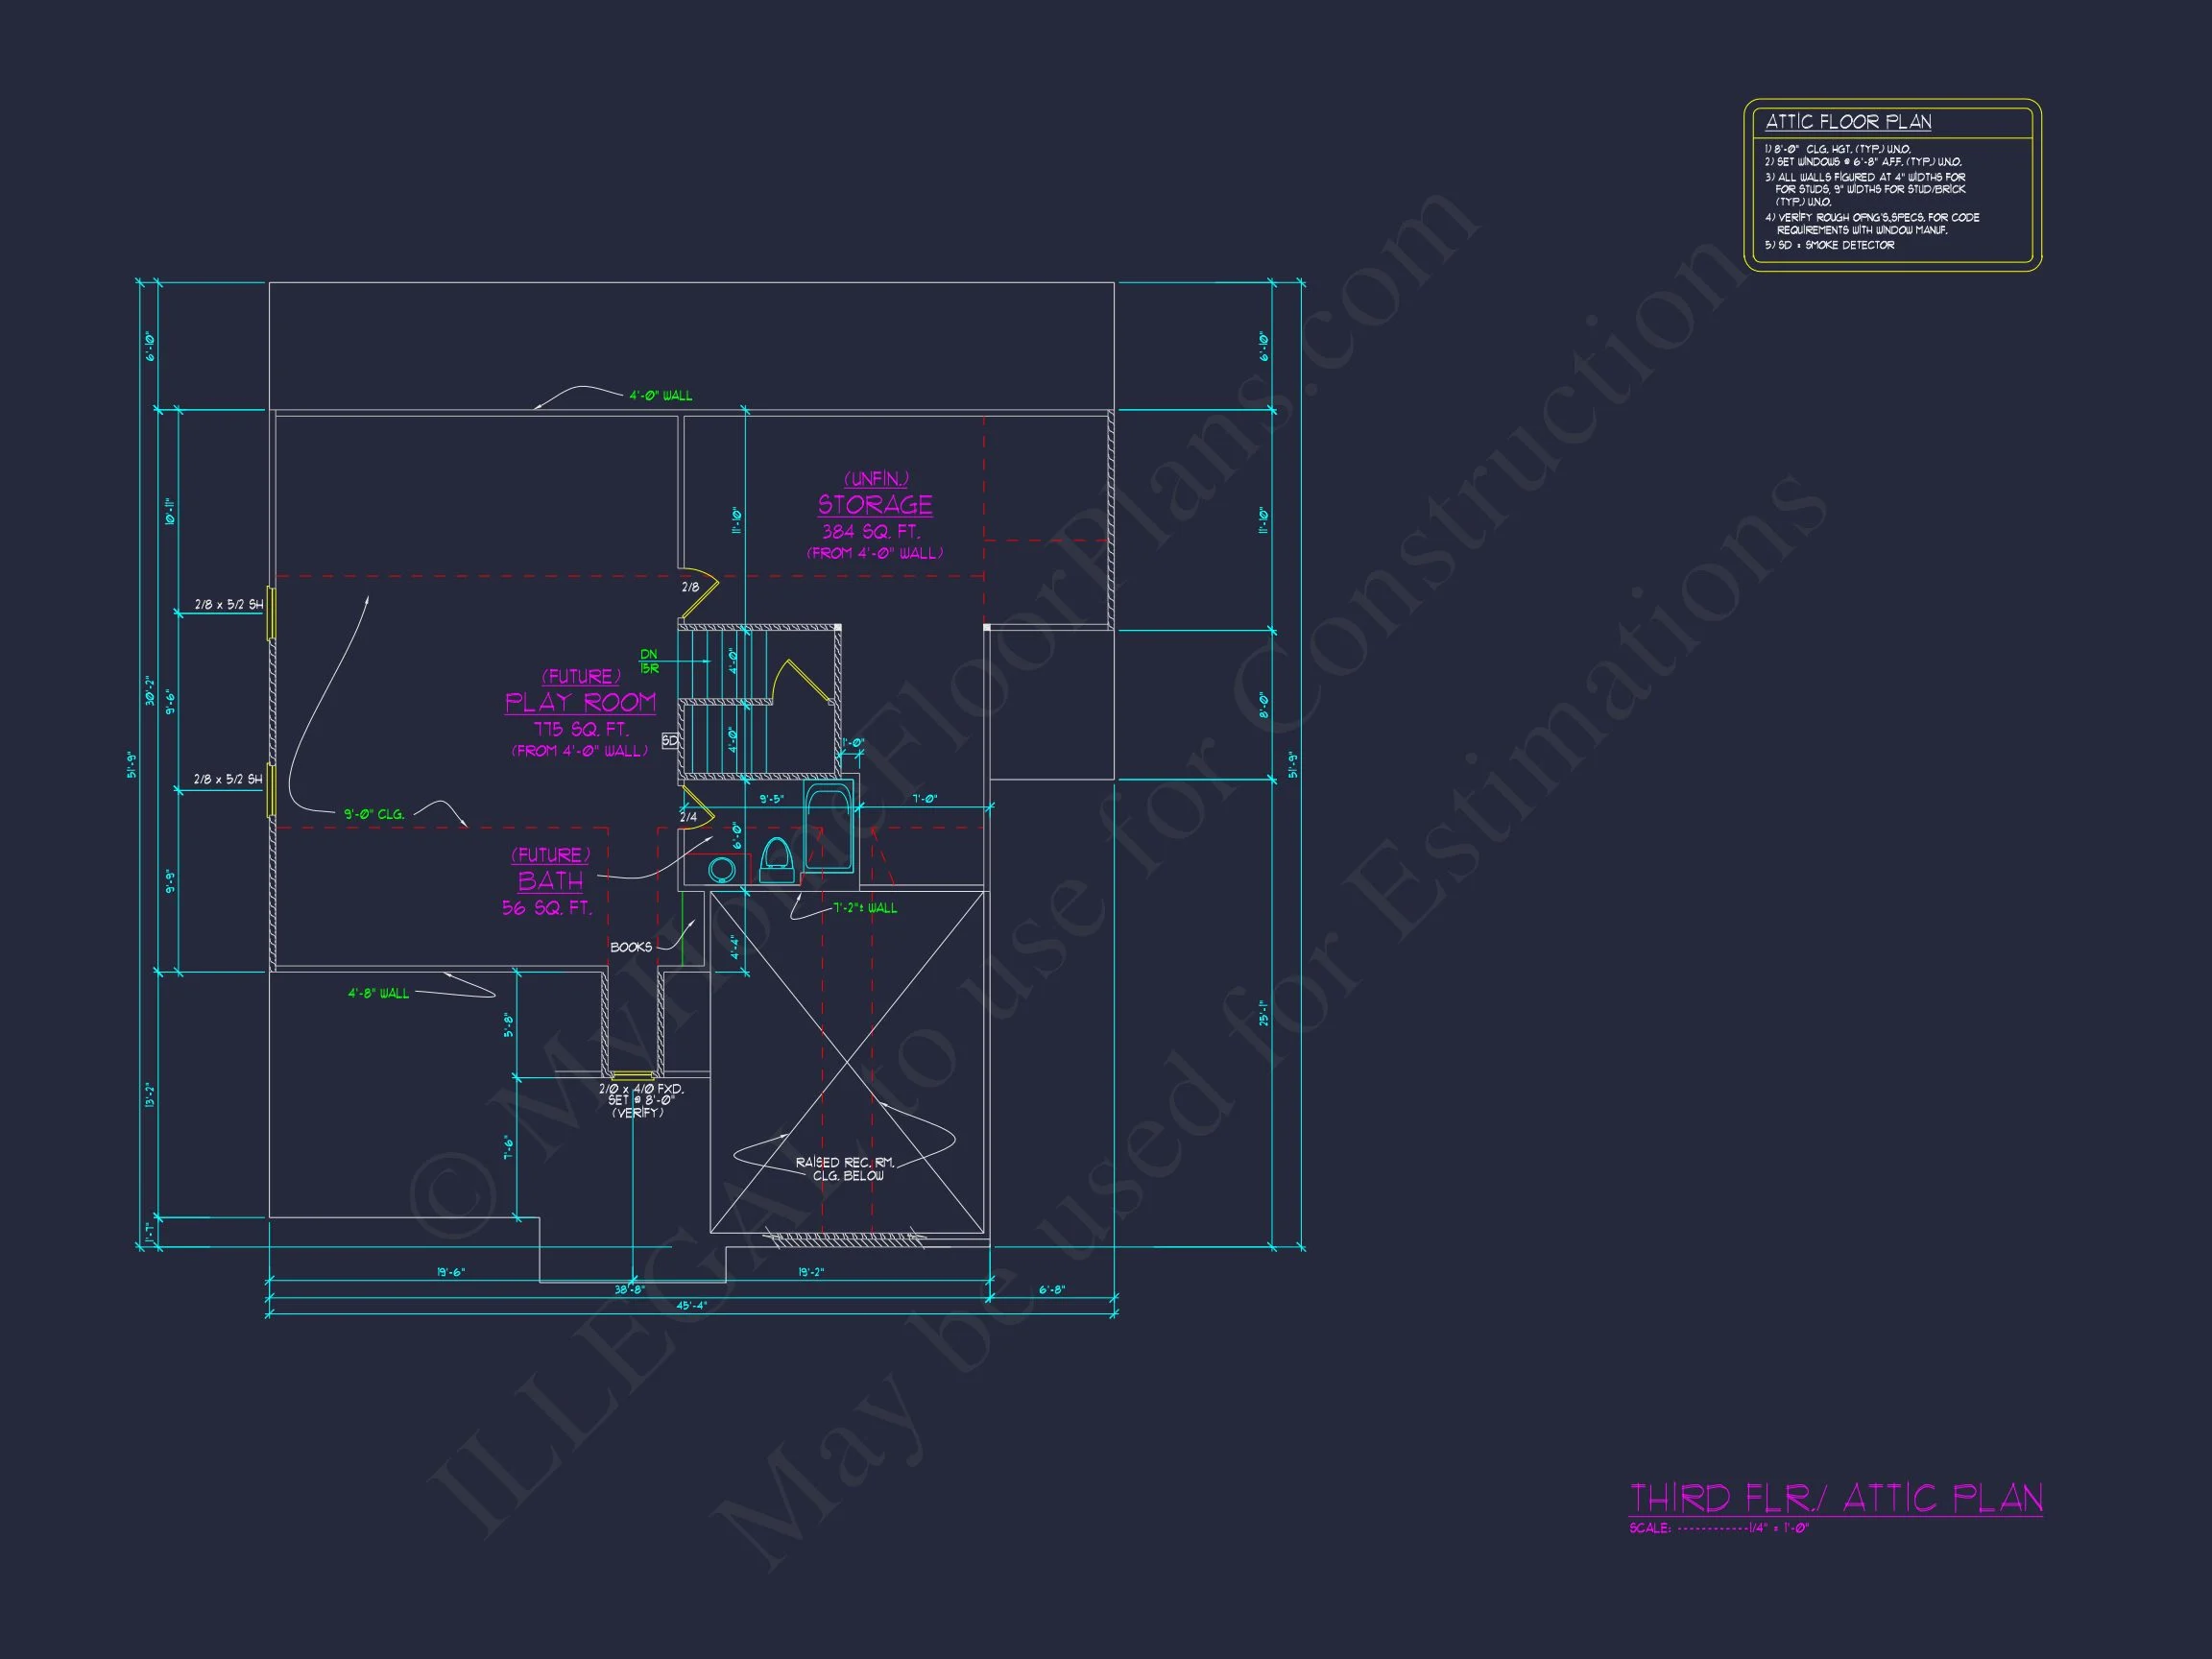This screenshot has height=1659, width=2212.
Task: Click the round sink symbol in bath
Action: point(721,870)
